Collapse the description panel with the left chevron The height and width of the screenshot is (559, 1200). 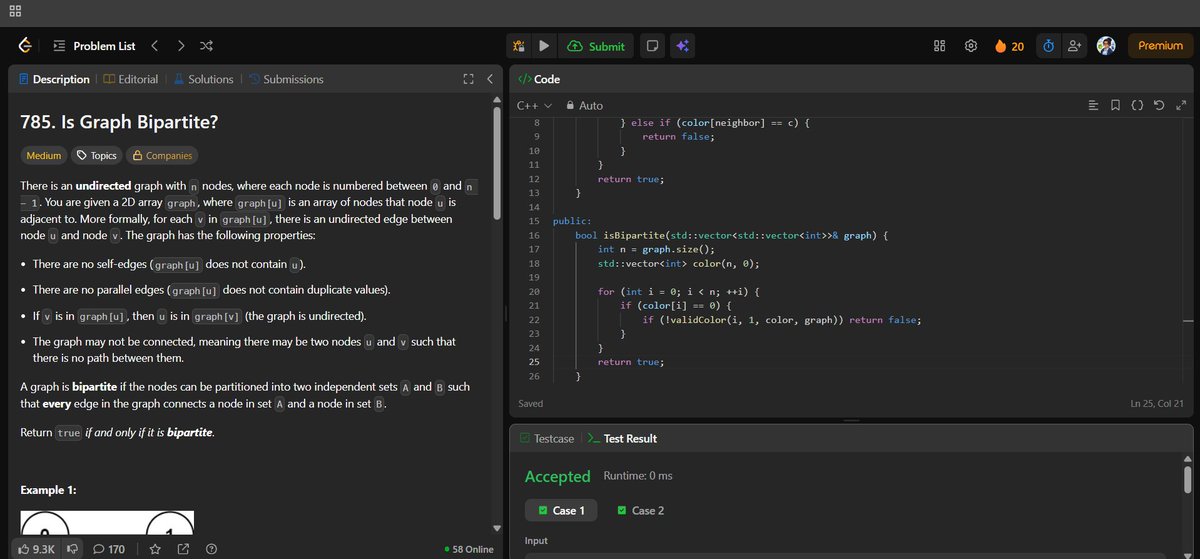[489, 79]
